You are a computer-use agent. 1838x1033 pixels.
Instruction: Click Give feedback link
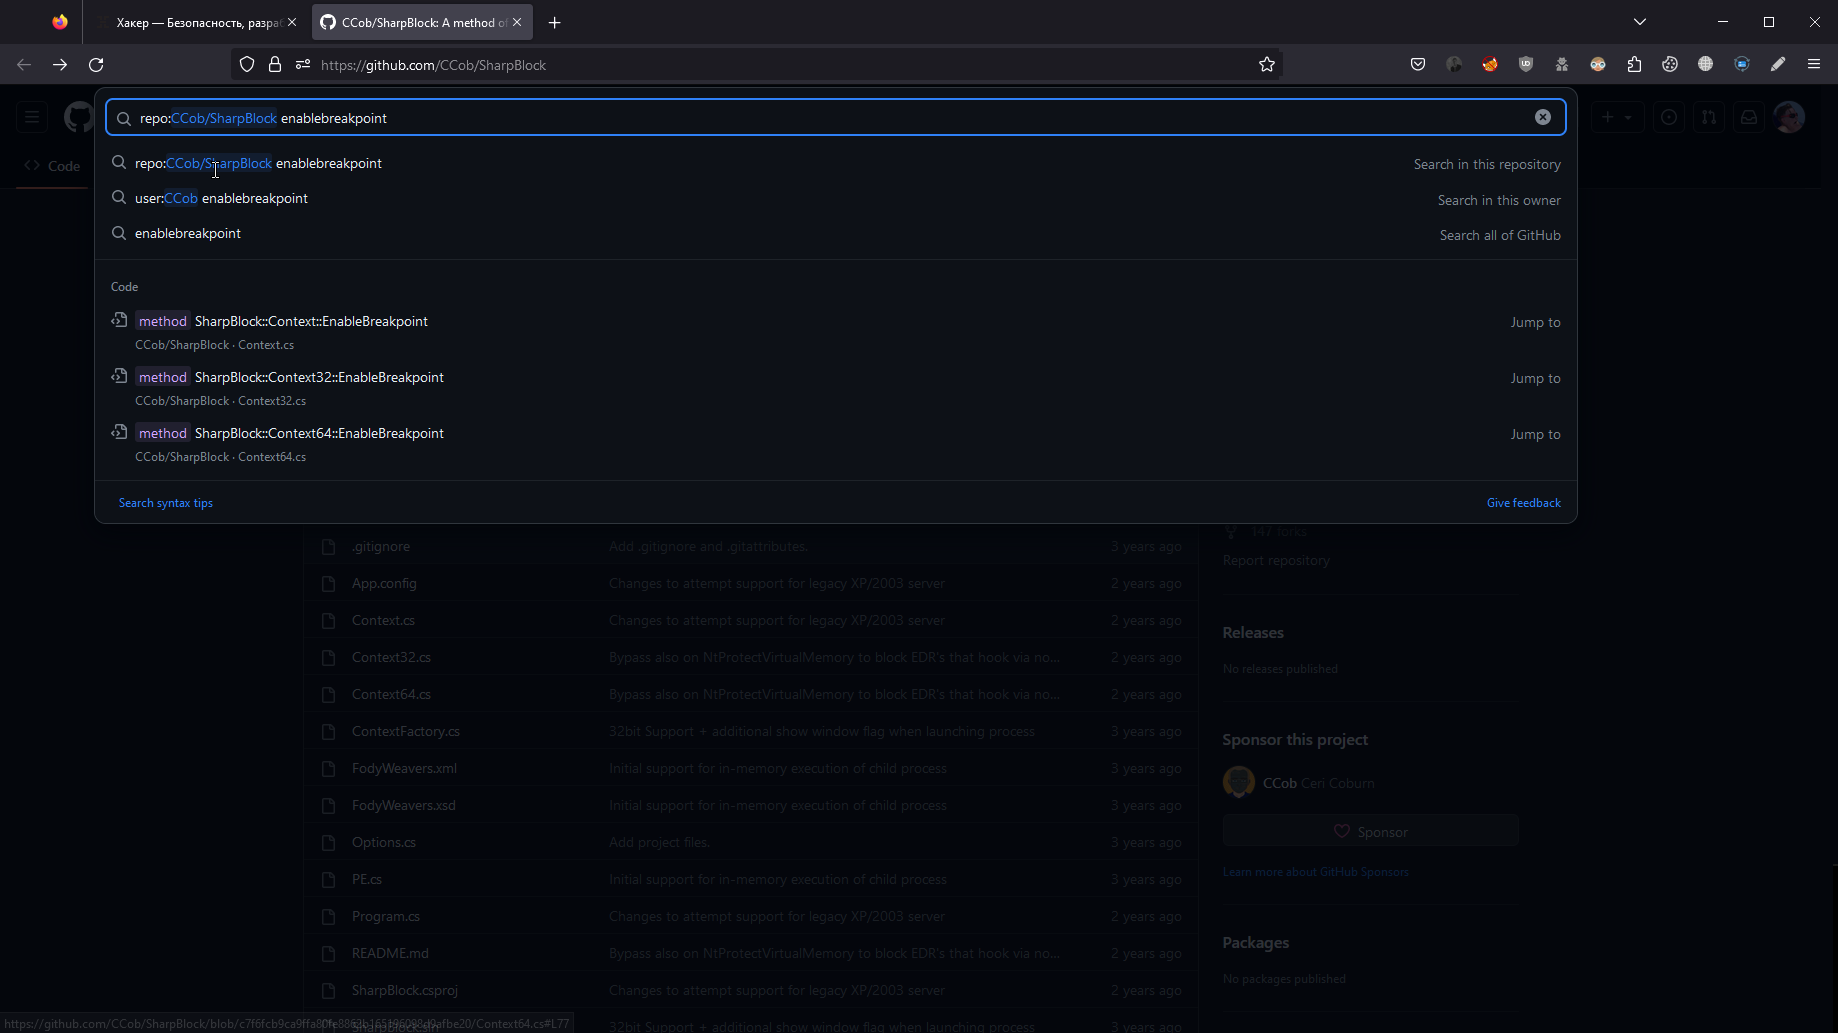[x=1523, y=503]
